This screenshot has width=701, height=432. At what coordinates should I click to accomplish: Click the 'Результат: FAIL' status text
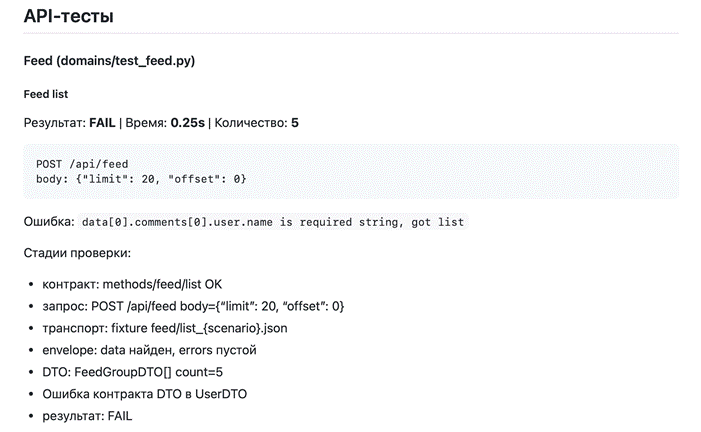[69, 123]
